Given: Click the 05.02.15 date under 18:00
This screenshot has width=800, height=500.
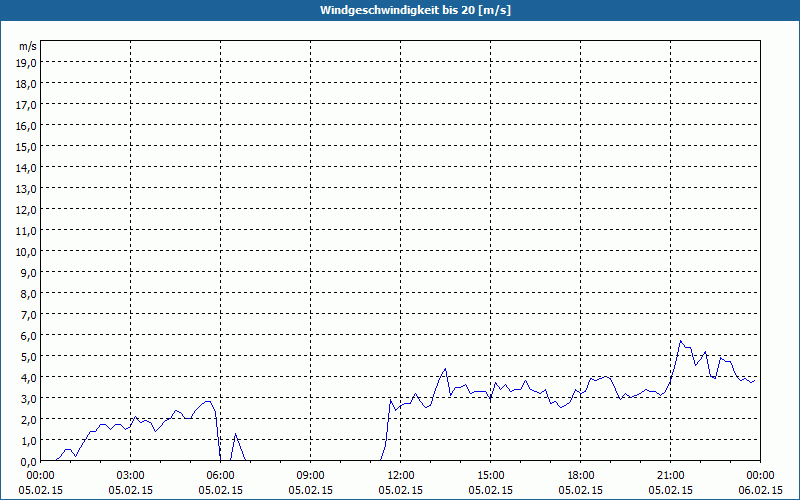Looking at the screenshot, I should (581, 490).
